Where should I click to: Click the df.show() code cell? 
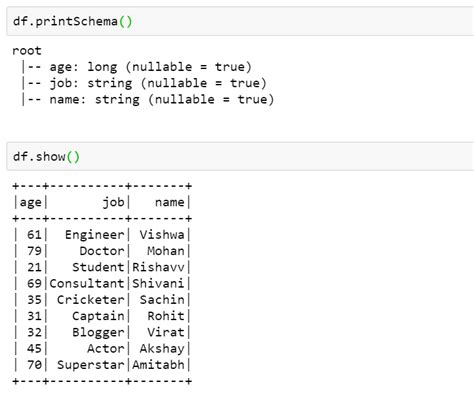(240, 156)
